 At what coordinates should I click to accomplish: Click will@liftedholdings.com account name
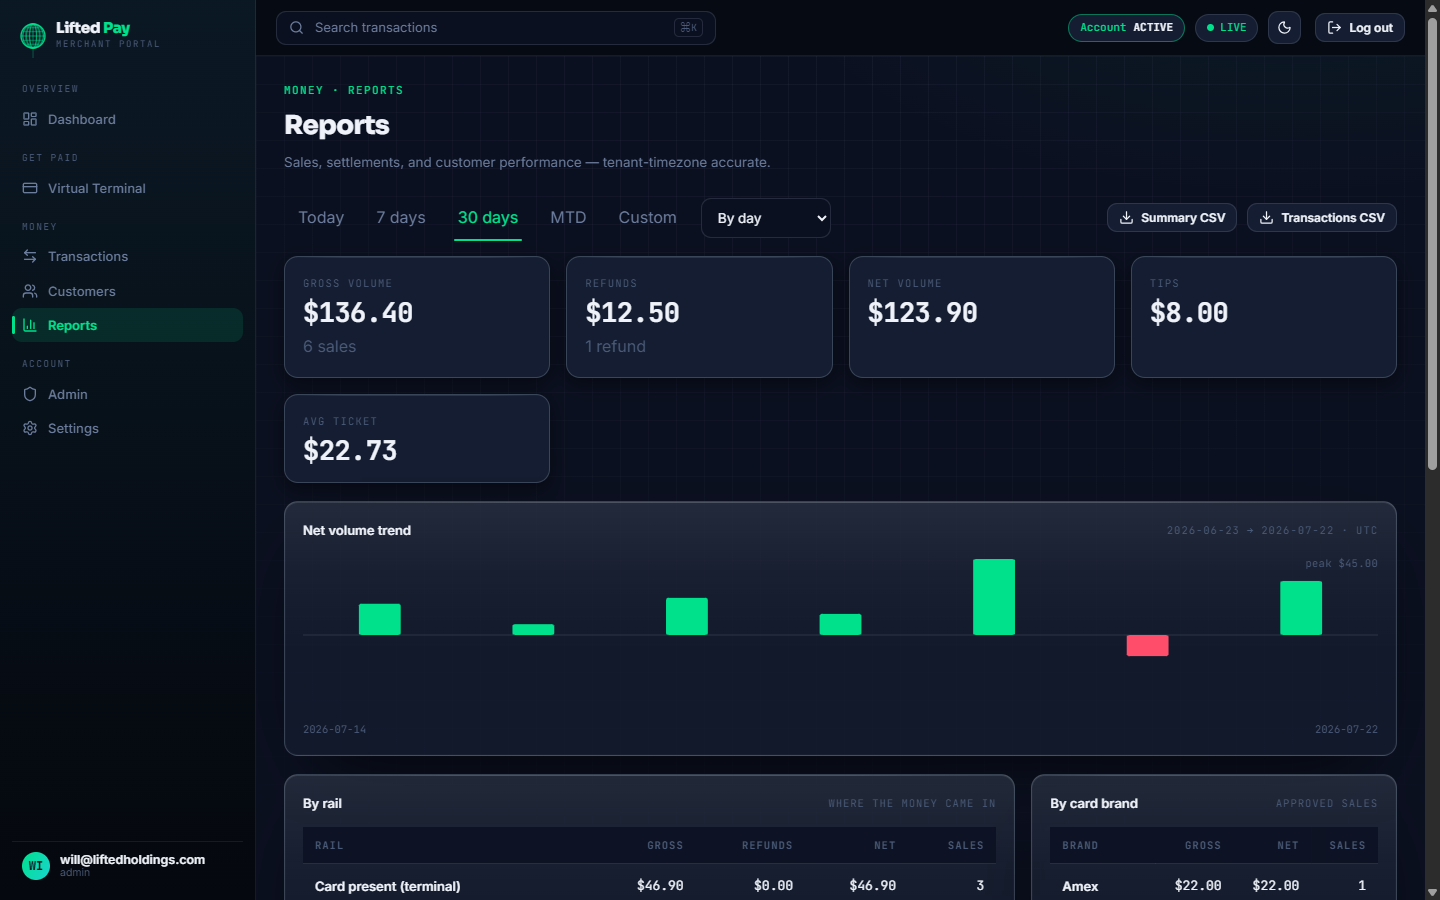click(132, 860)
